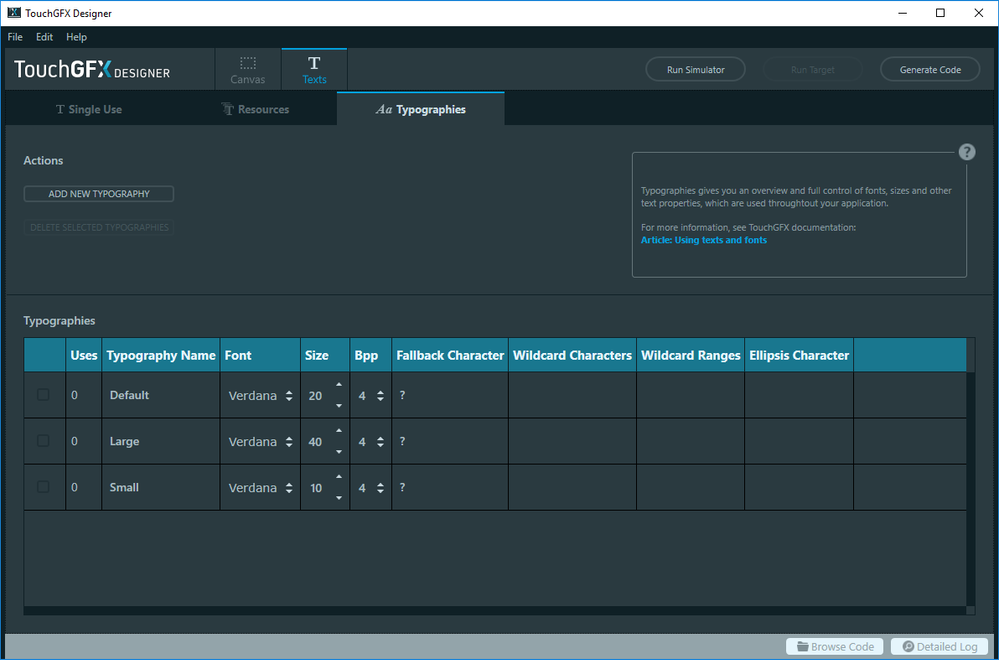Open the Resources tab
The height and width of the screenshot is (660, 999).
click(x=255, y=109)
